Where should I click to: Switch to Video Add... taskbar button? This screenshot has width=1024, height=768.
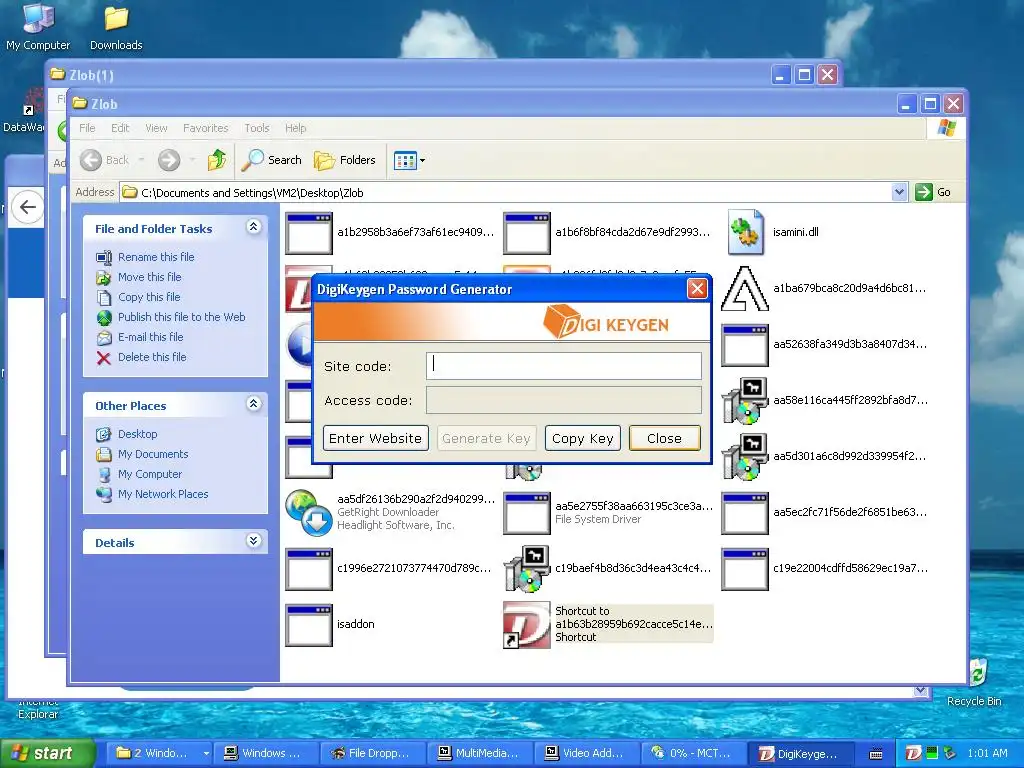pos(585,753)
